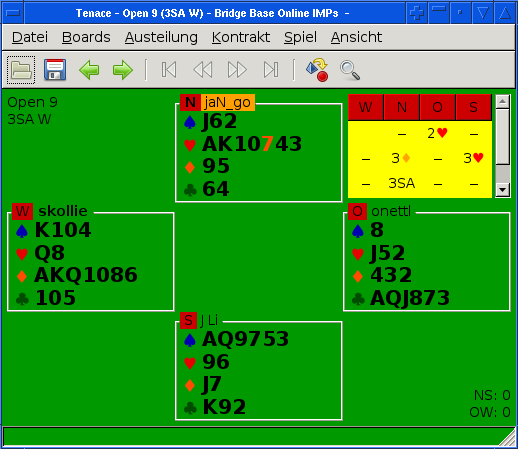518x449 pixels.
Task: Jump to last trick icon
Action: (271, 70)
